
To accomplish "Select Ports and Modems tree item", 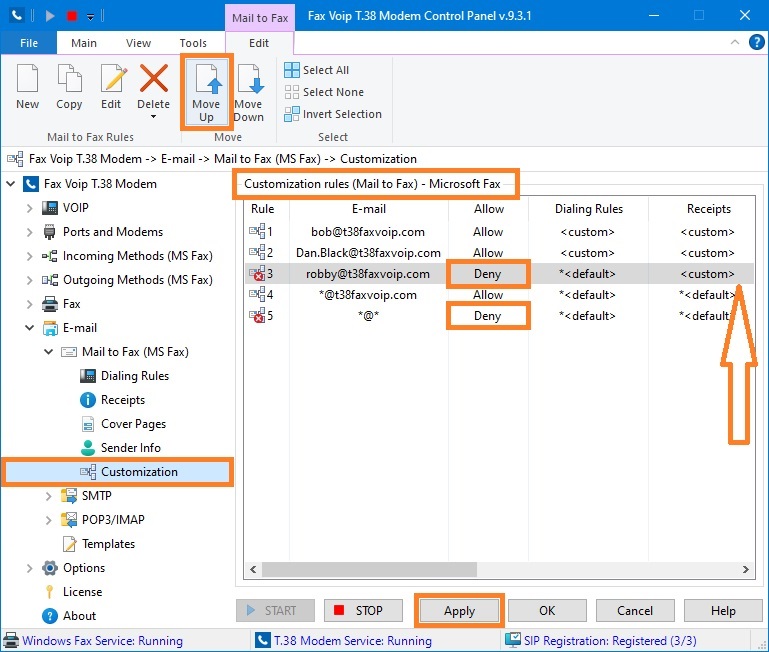I will [x=113, y=232].
